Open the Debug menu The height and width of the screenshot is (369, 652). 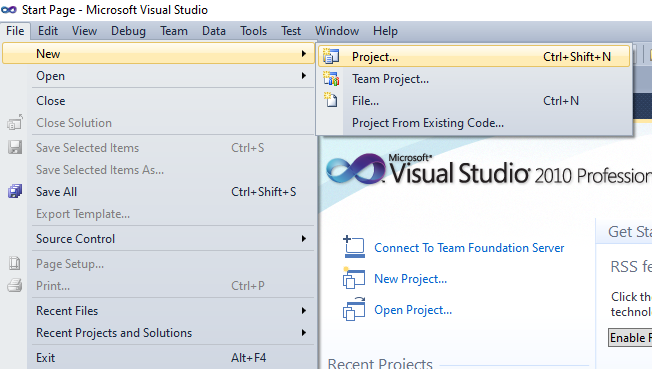(x=128, y=31)
